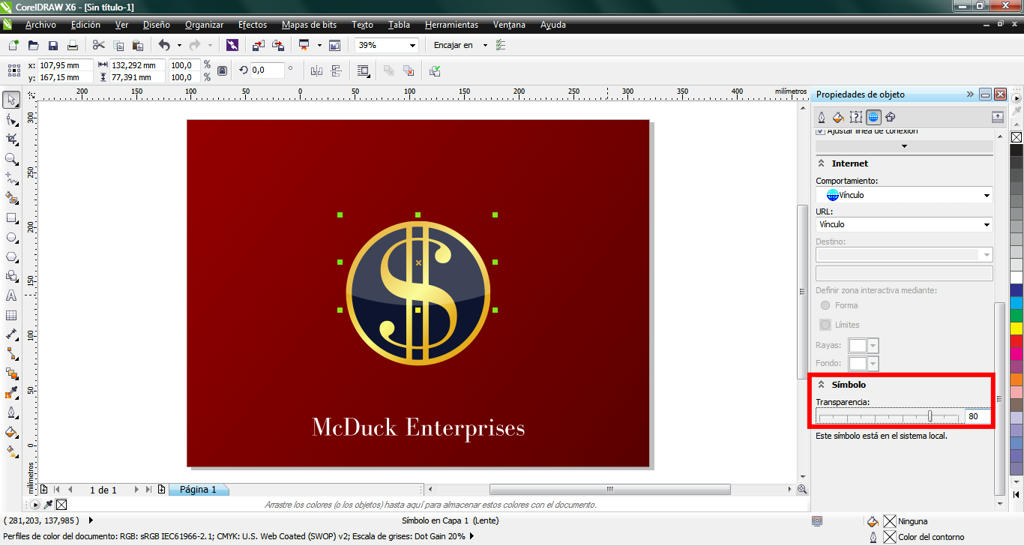Open the Mapas de bits menu
Screen dimensions: 1024x546
click(309, 25)
